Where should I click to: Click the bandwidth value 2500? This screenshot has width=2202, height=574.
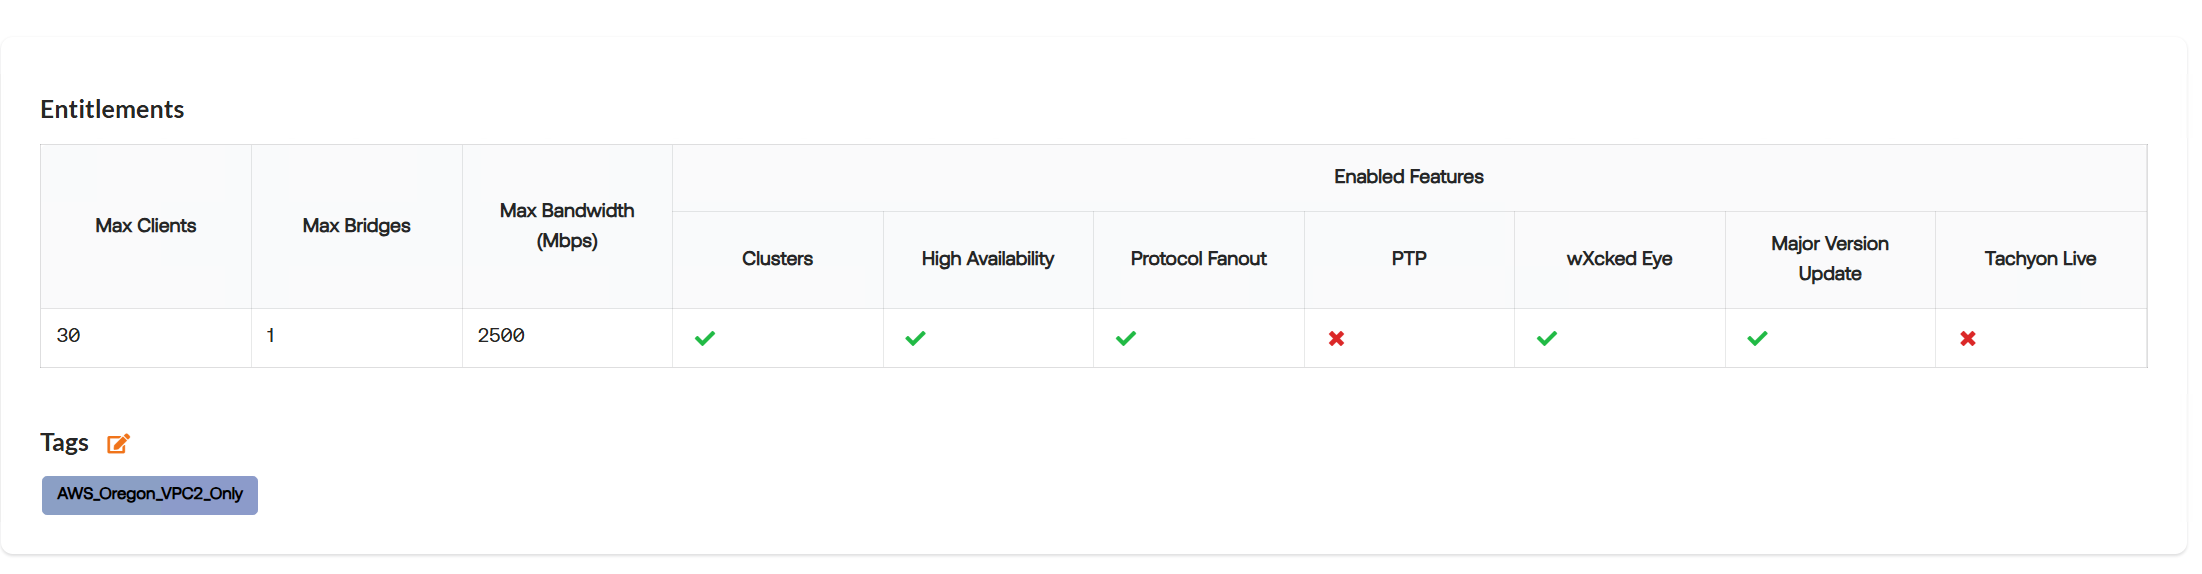pyautogui.click(x=501, y=336)
